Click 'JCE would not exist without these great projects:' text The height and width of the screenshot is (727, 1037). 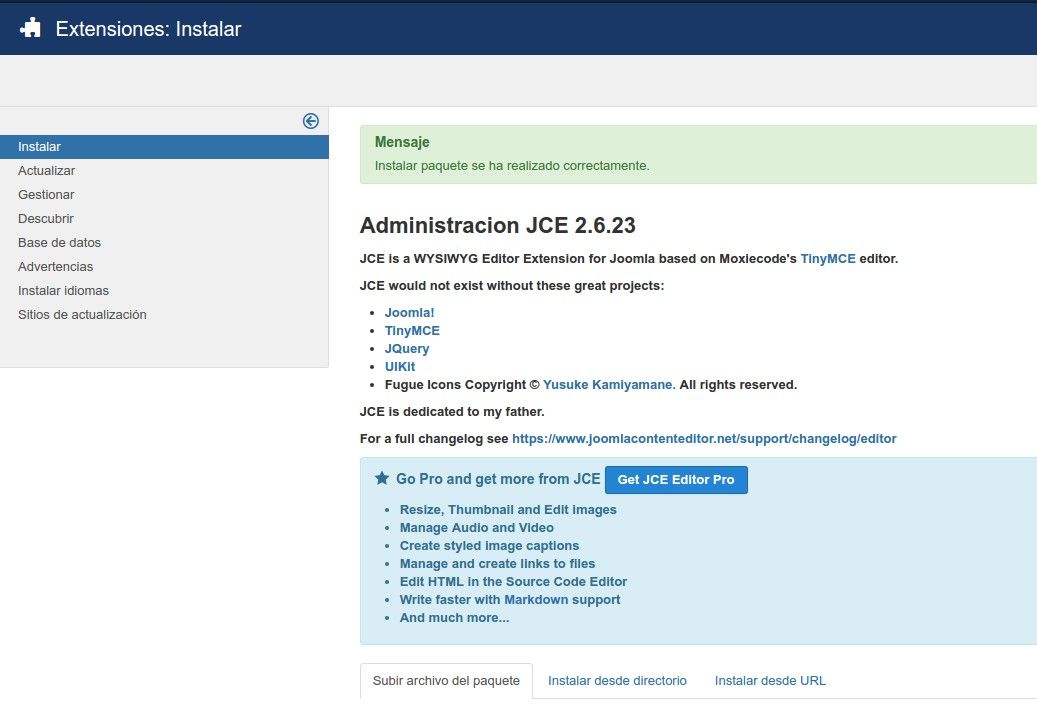(x=512, y=286)
